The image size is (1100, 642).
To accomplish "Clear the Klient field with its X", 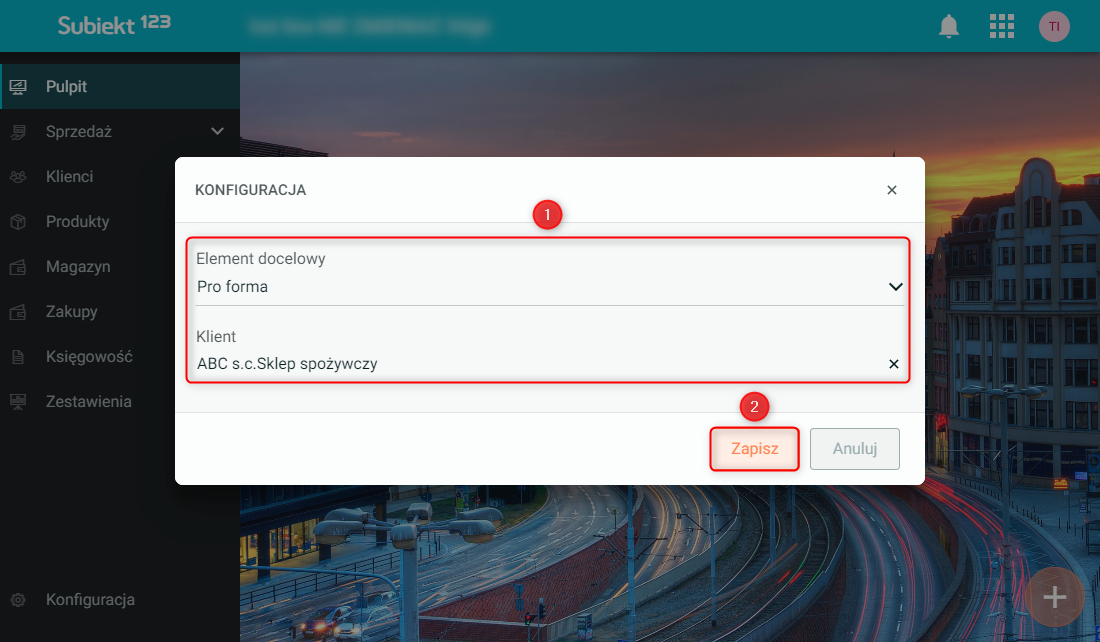I will [894, 363].
